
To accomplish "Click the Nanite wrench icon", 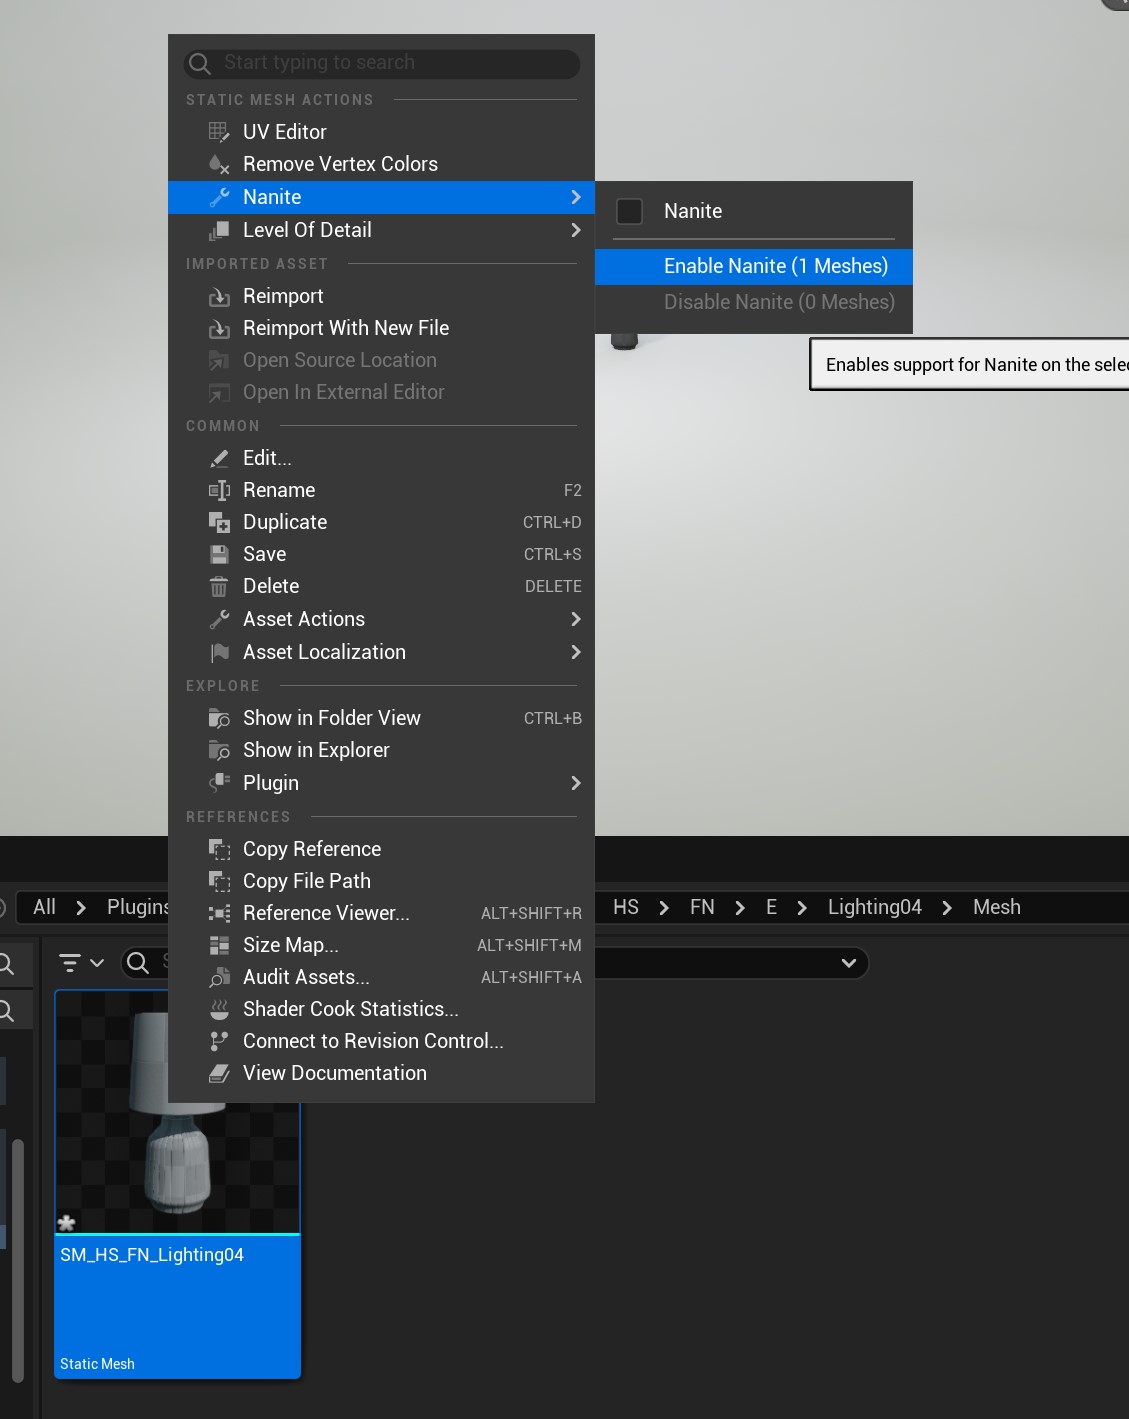I will (x=219, y=197).
